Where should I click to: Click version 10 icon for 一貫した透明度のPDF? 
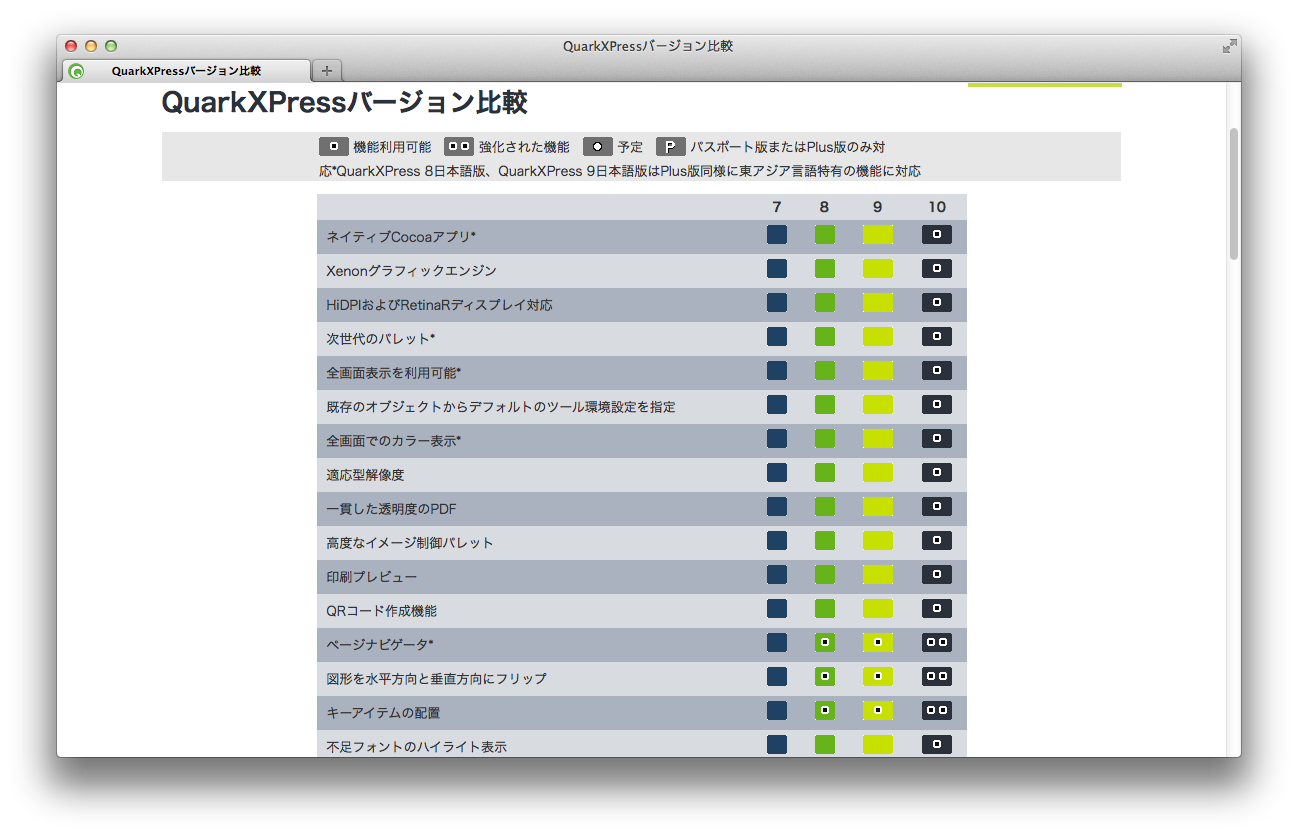pyautogui.click(x=936, y=506)
